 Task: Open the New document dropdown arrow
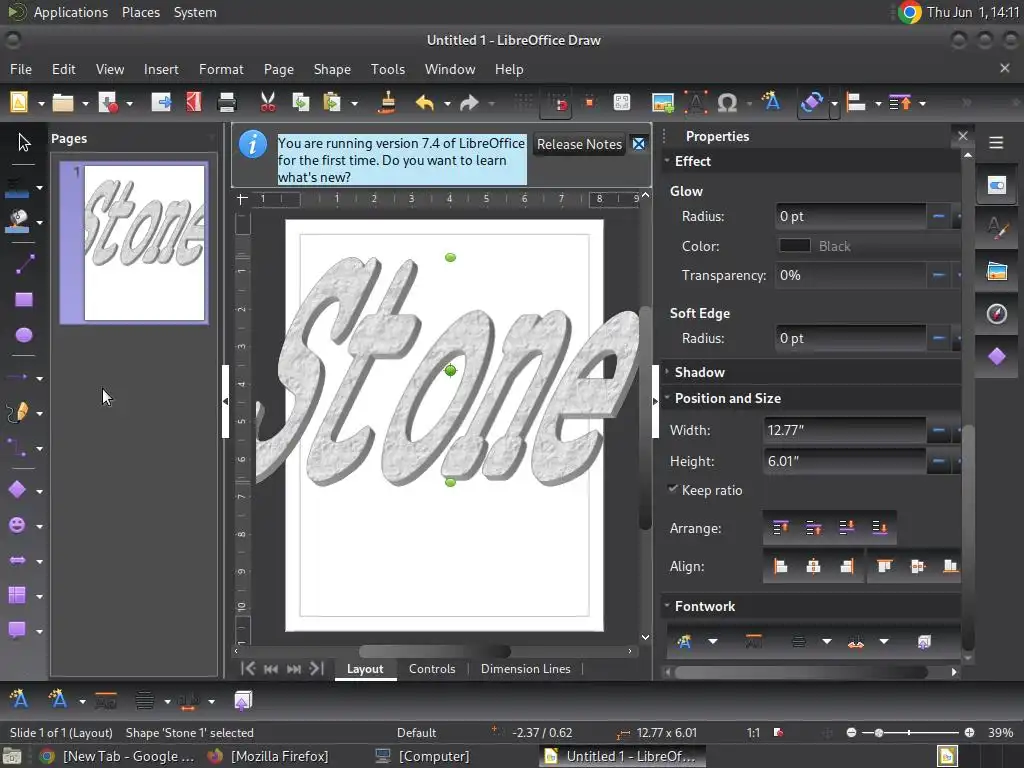pyautogui.click(x=41, y=103)
